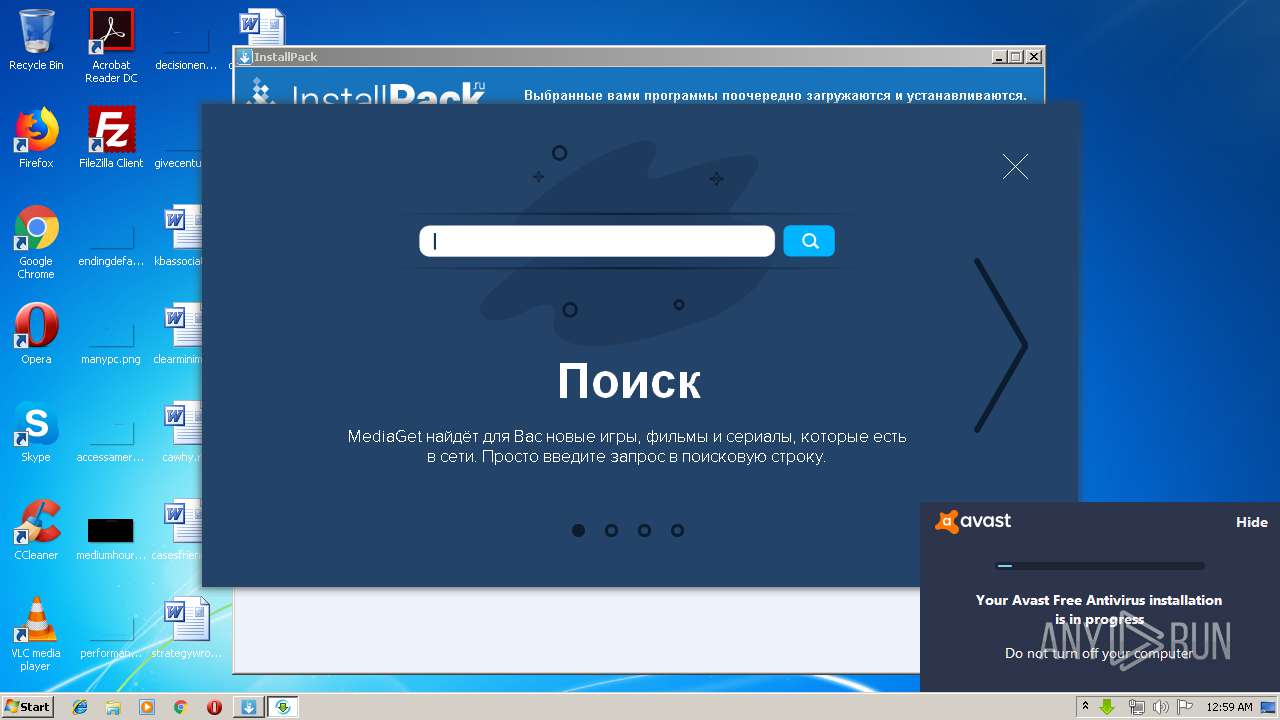
Task: Show hidden system tray icons
Action: [x=1085, y=706]
